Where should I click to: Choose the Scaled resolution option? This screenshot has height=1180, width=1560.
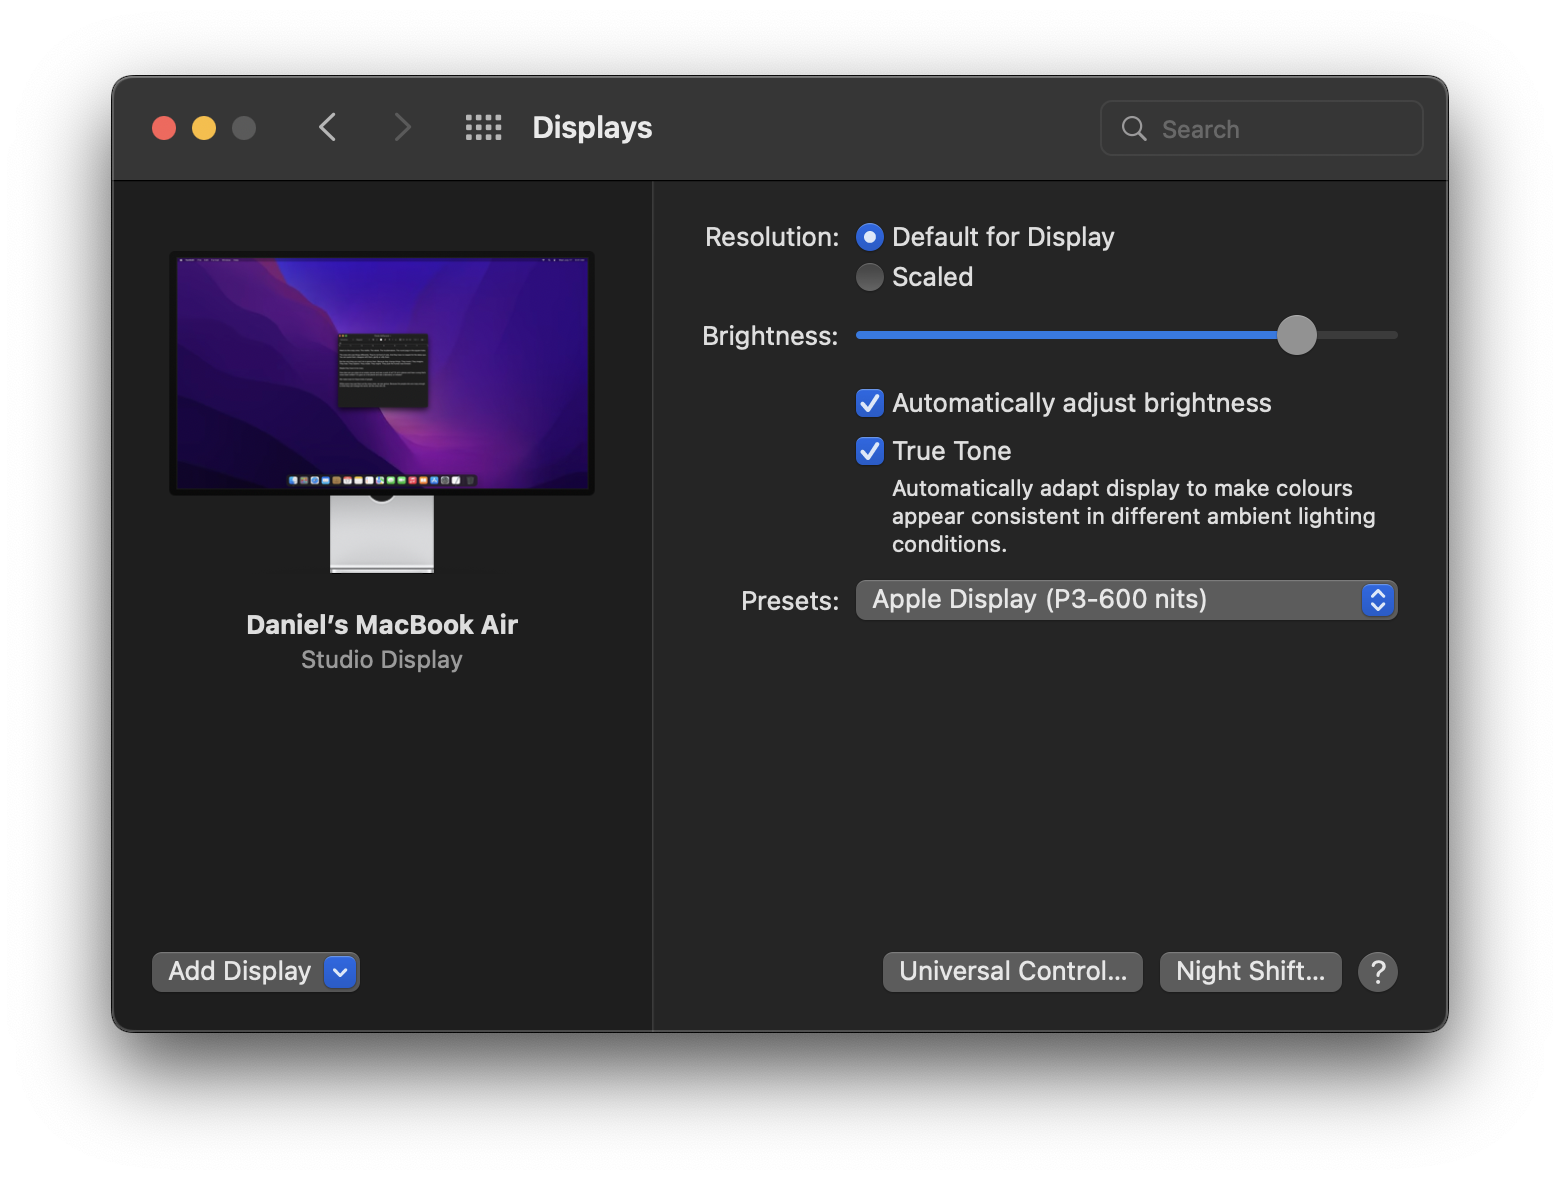coord(870,277)
